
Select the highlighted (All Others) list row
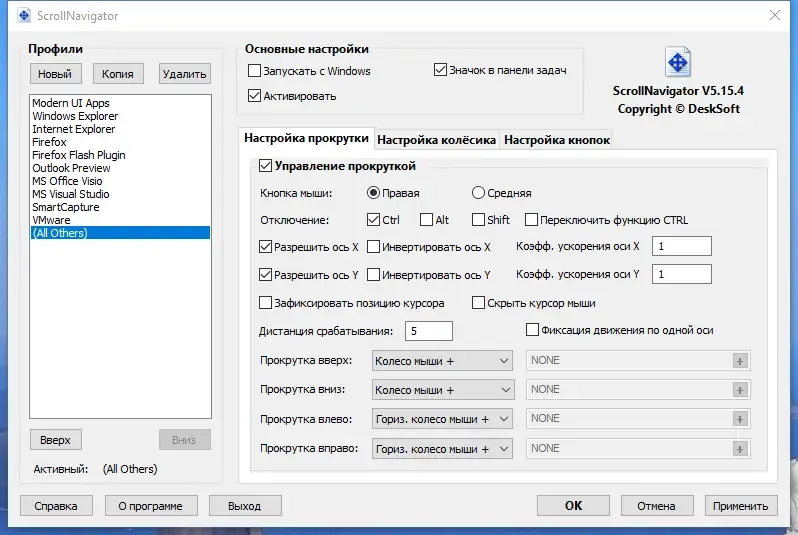(x=120, y=233)
